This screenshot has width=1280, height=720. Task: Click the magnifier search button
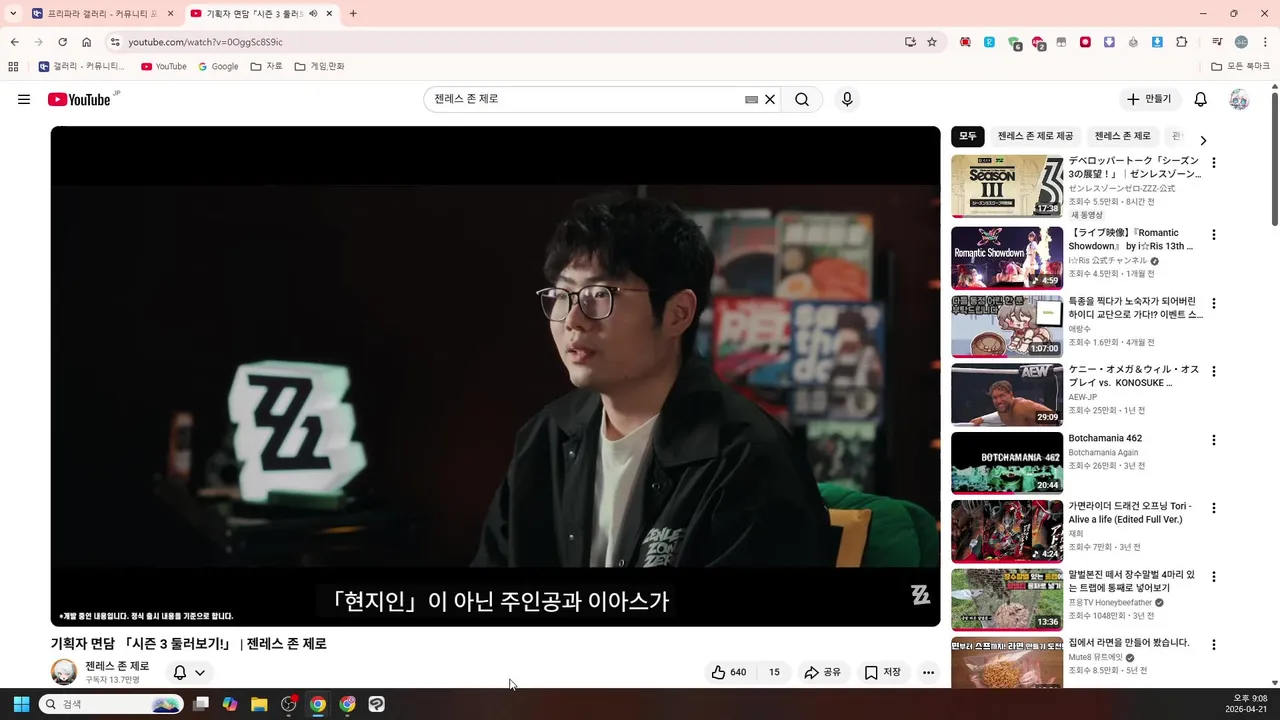click(802, 99)
